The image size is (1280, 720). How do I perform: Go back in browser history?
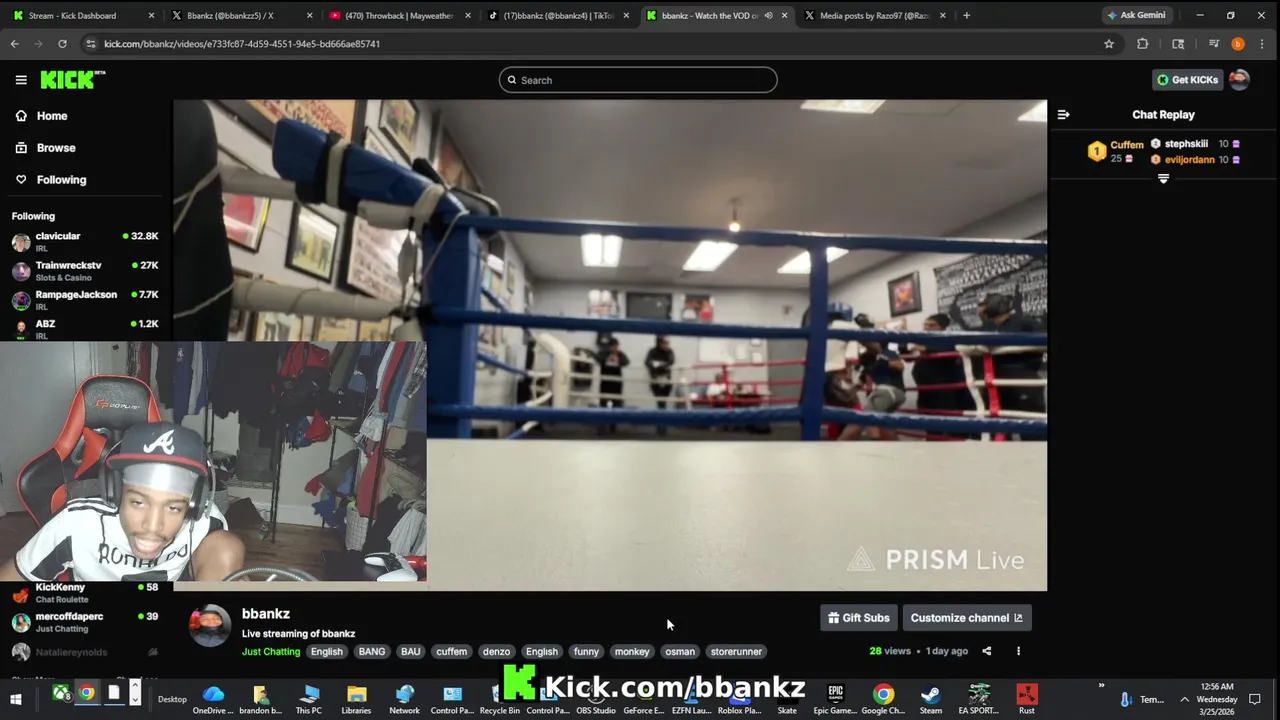[x=15, y=44]
